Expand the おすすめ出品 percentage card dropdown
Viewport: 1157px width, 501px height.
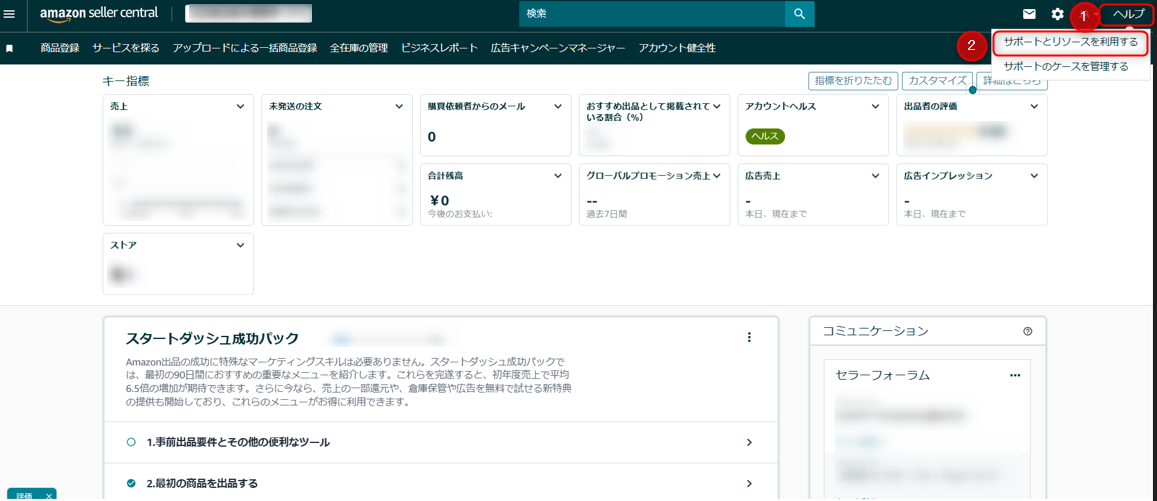point(716,106)
